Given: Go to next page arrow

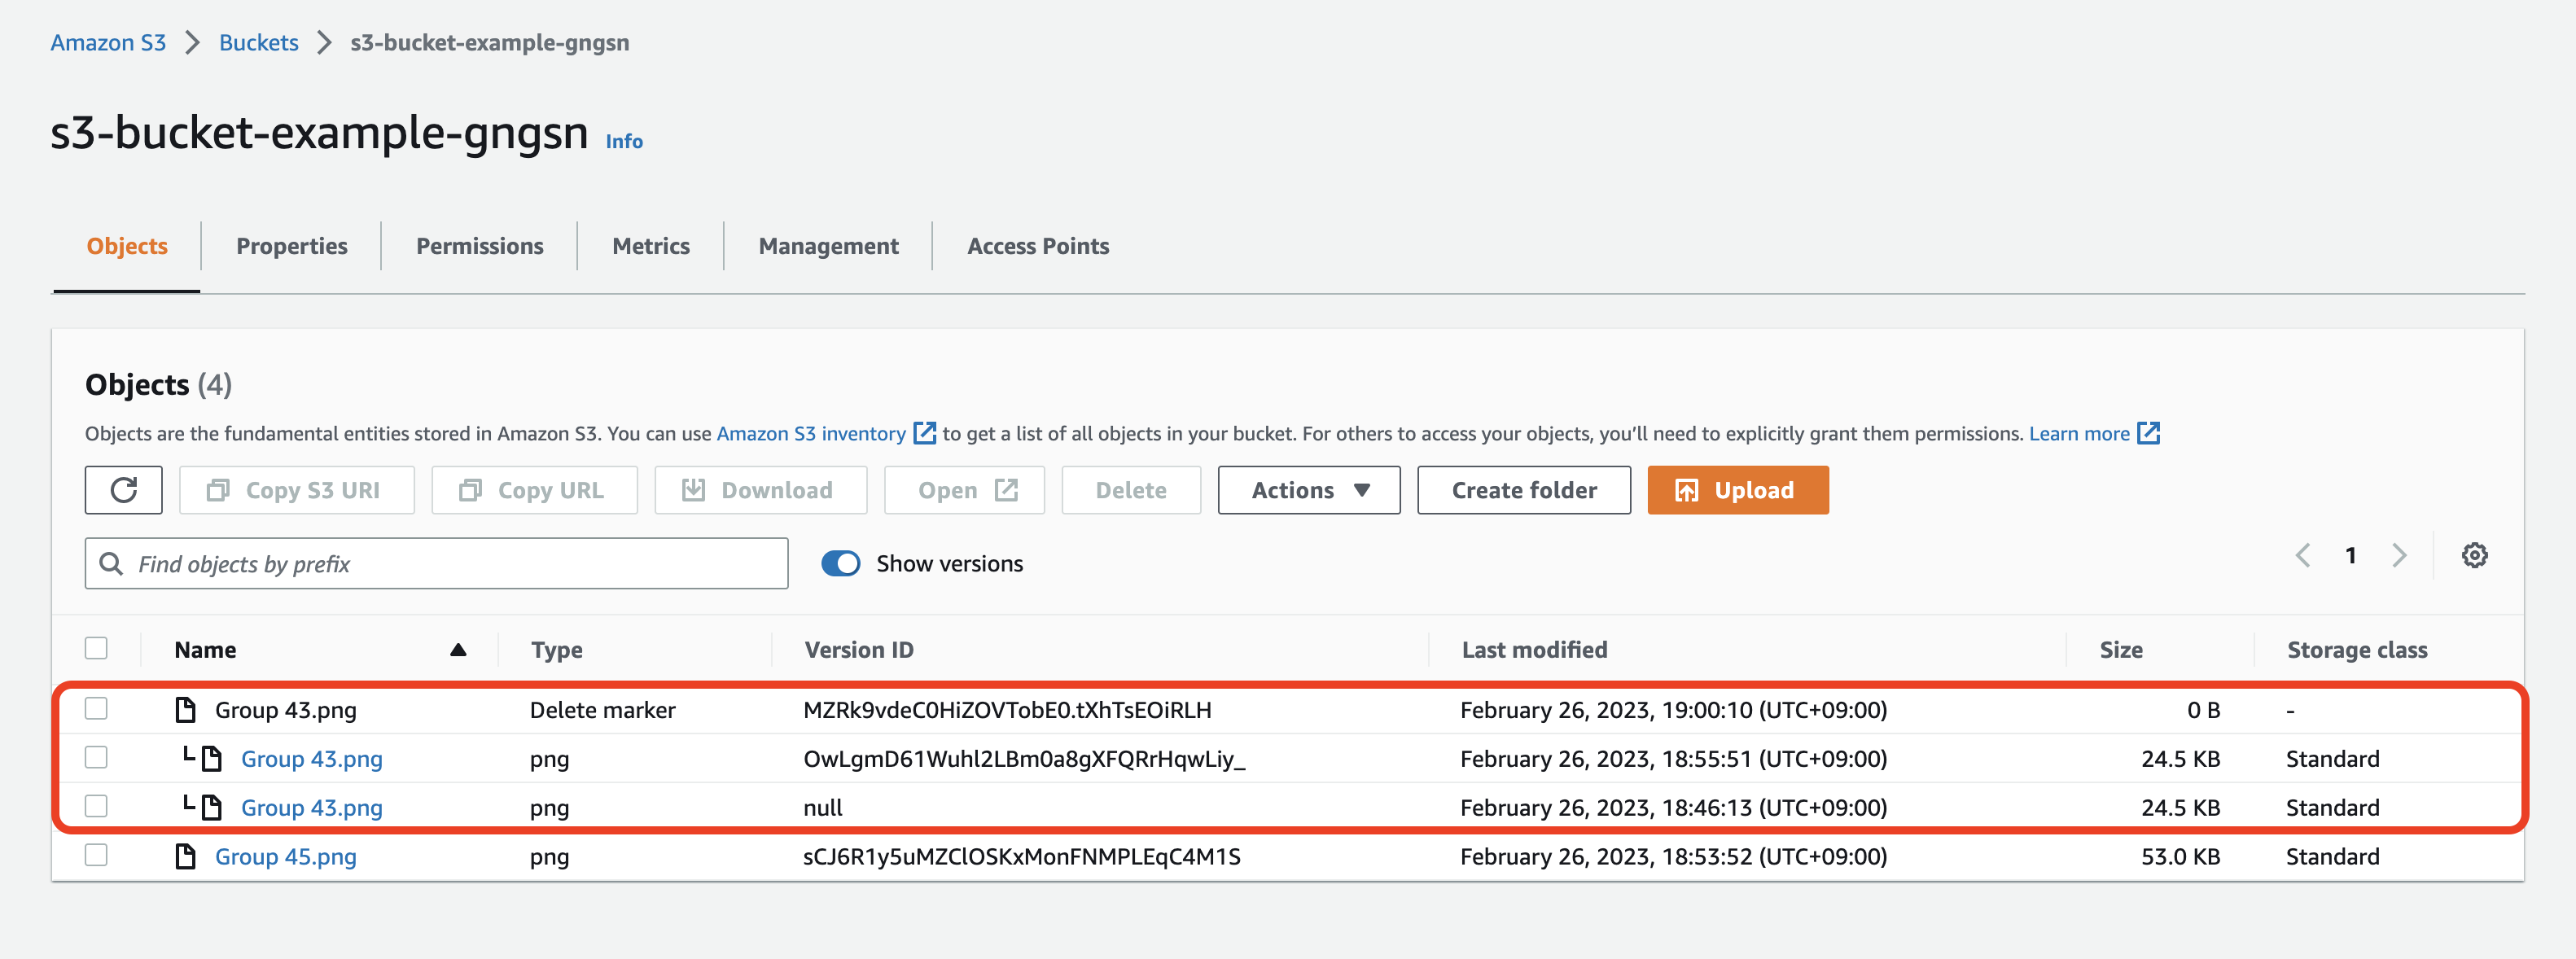Looking at the screenshot, I should pos(2399,555).
